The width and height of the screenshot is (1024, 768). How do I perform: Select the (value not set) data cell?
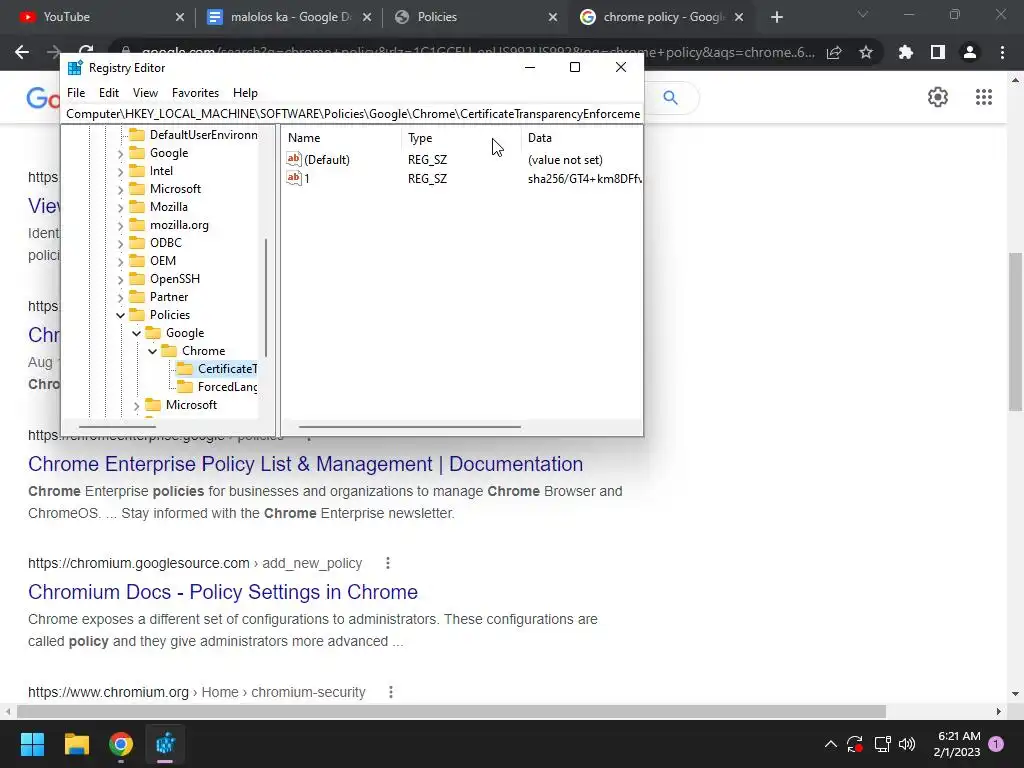pos(565,159)
